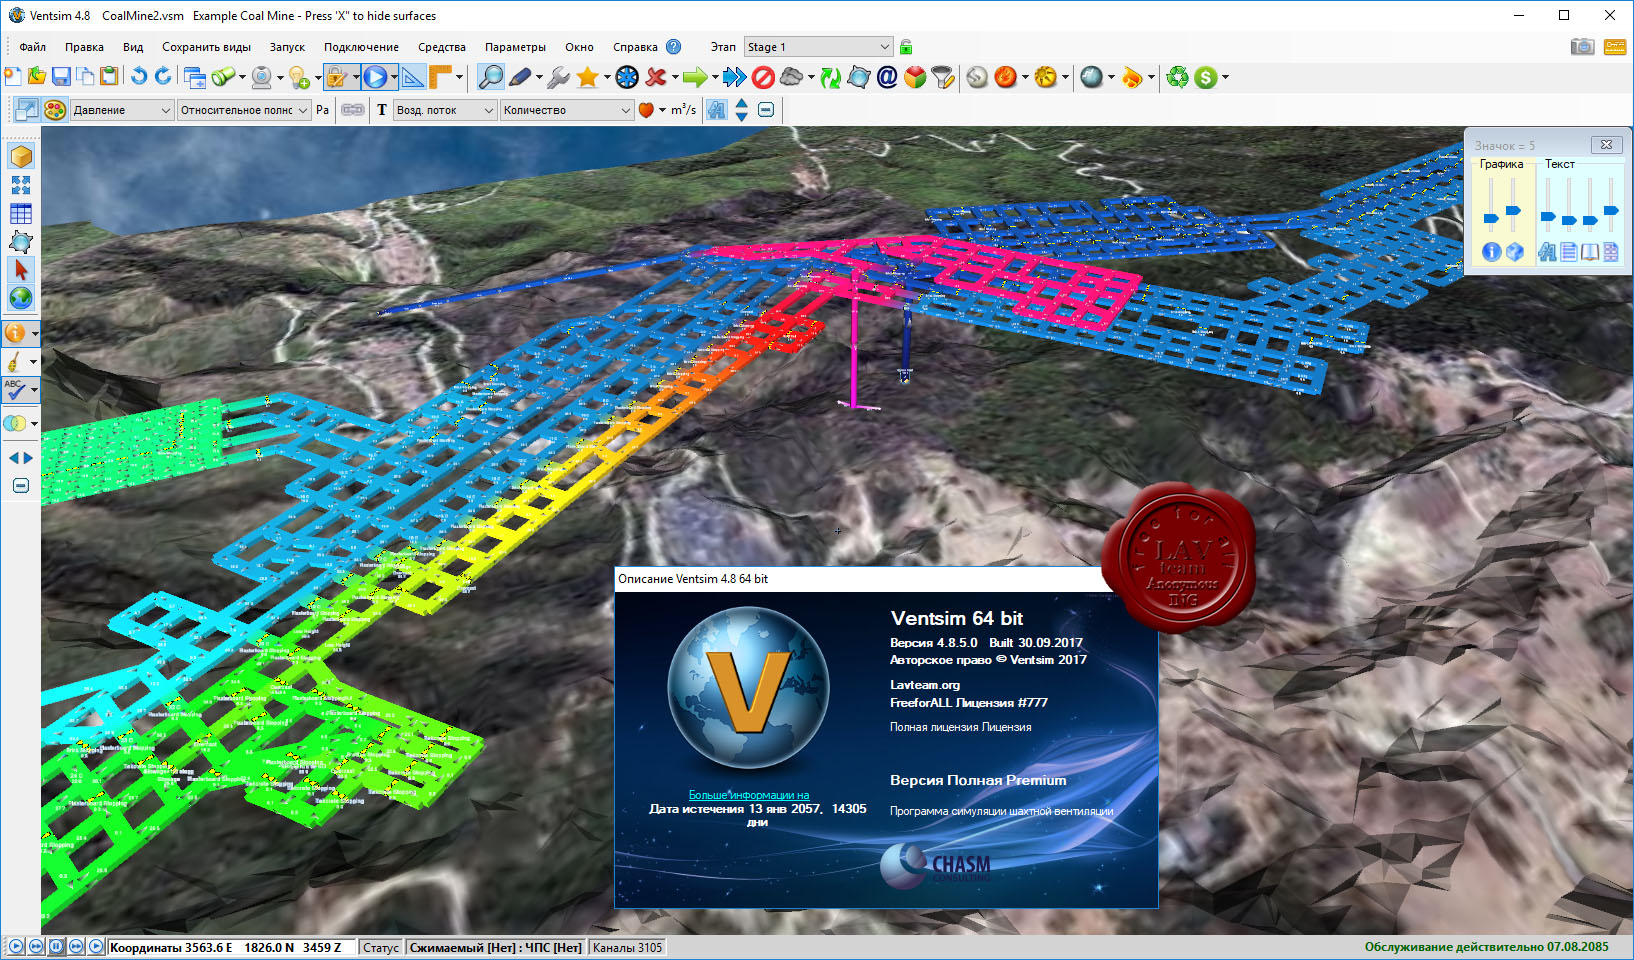Click the blue help question mark icon
The width and height of the screenshot is (1634, 960).
click(673, 47)
